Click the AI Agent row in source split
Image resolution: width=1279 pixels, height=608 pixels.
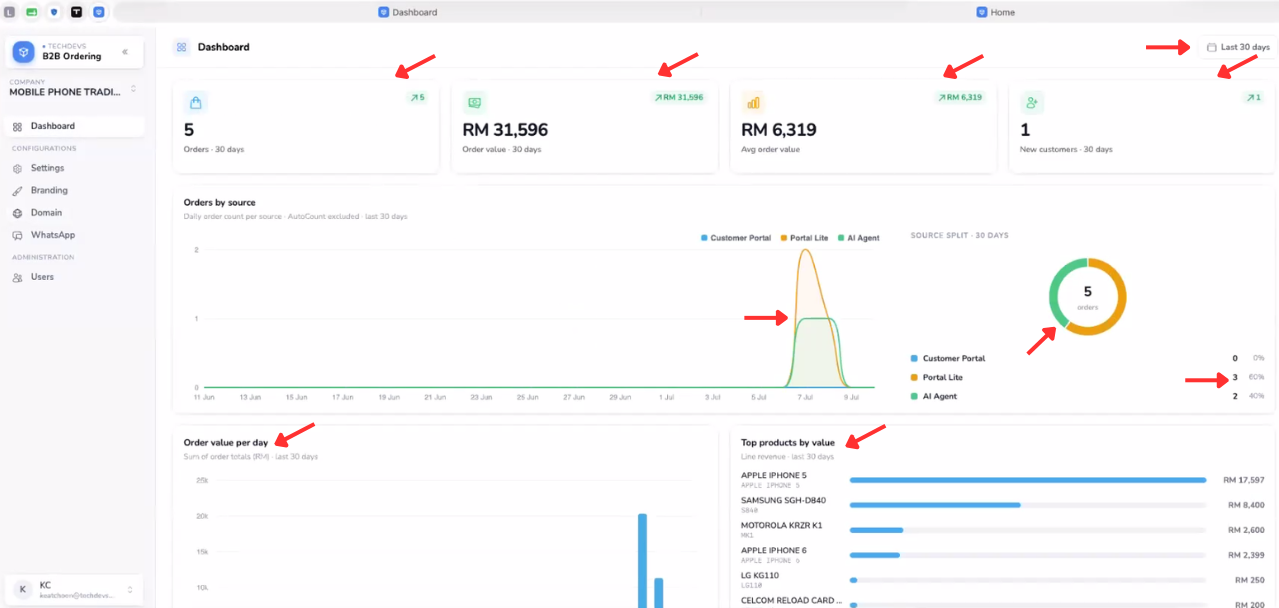tap(1088, 396)
